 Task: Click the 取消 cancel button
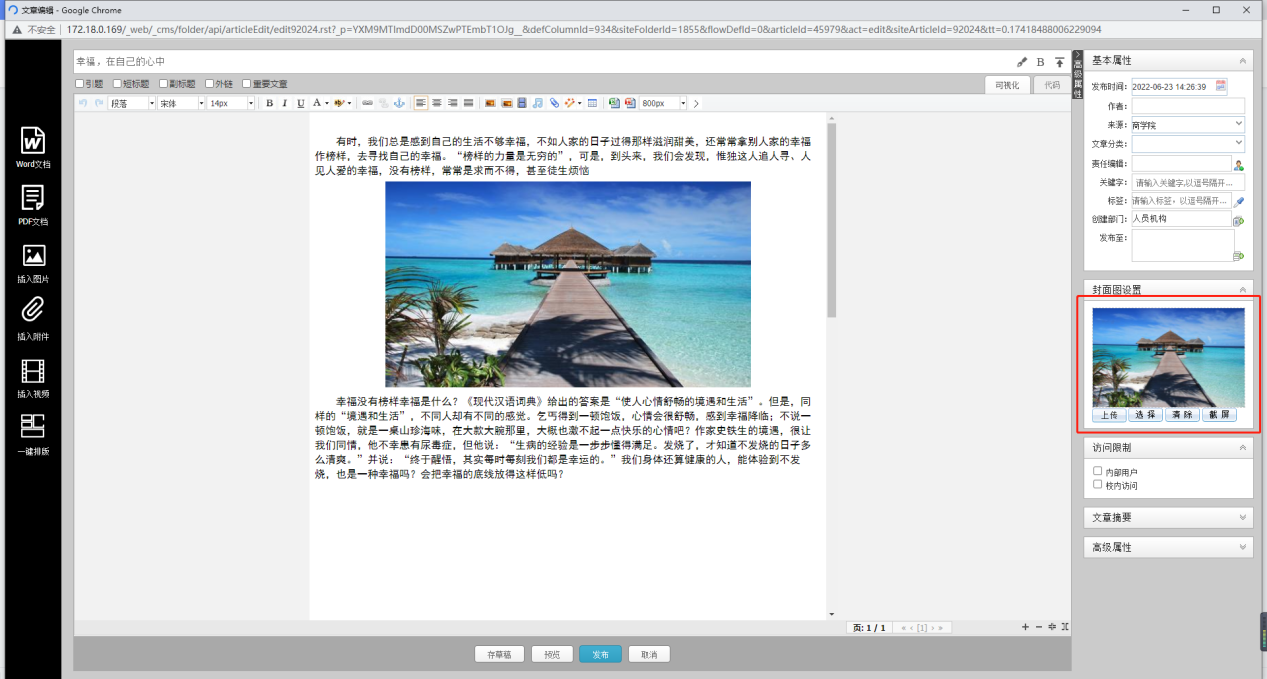[x=649, y=655]
